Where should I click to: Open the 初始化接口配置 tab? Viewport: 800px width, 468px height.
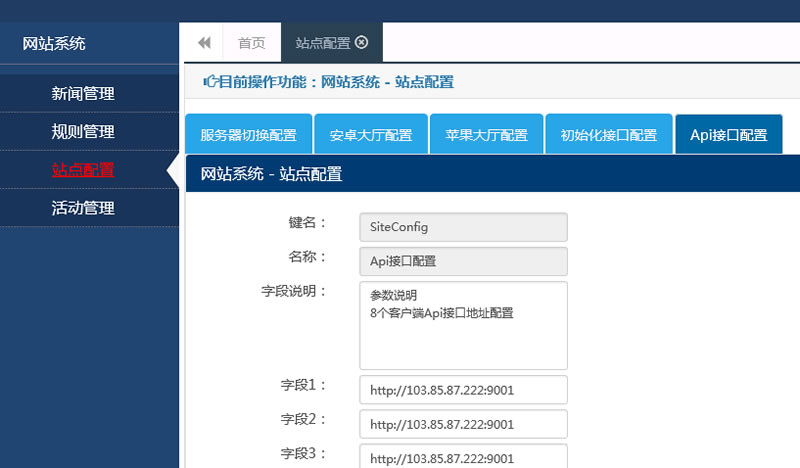(x=608, y=135)
